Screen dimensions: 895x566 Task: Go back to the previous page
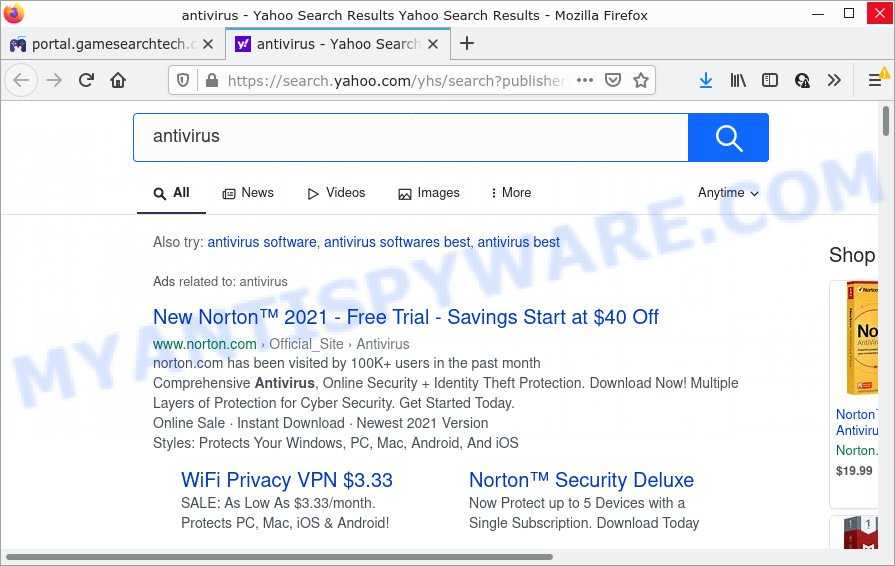click(21, 80)
